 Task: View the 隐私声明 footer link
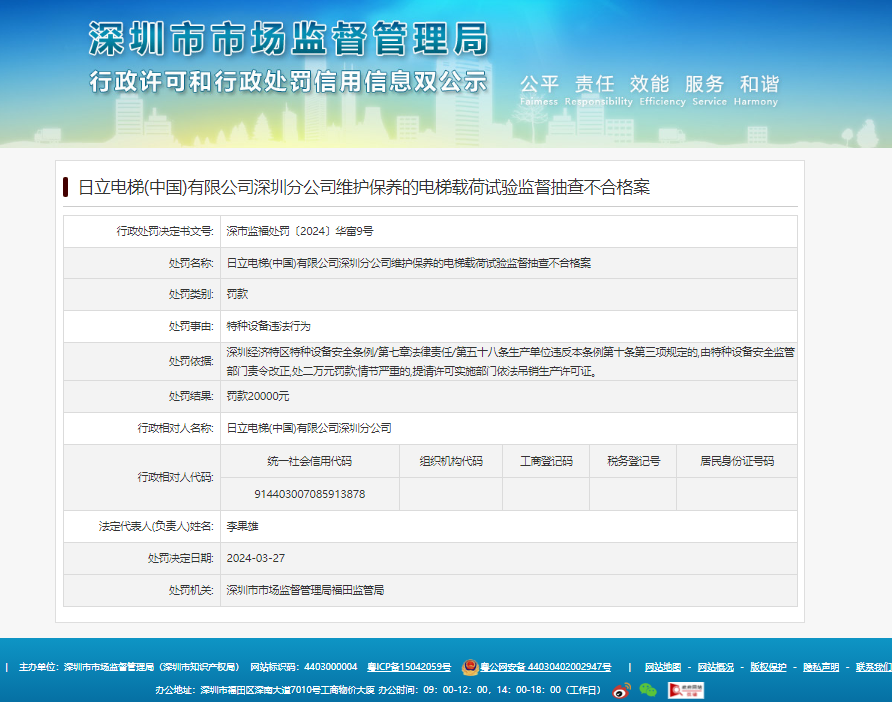821,667
